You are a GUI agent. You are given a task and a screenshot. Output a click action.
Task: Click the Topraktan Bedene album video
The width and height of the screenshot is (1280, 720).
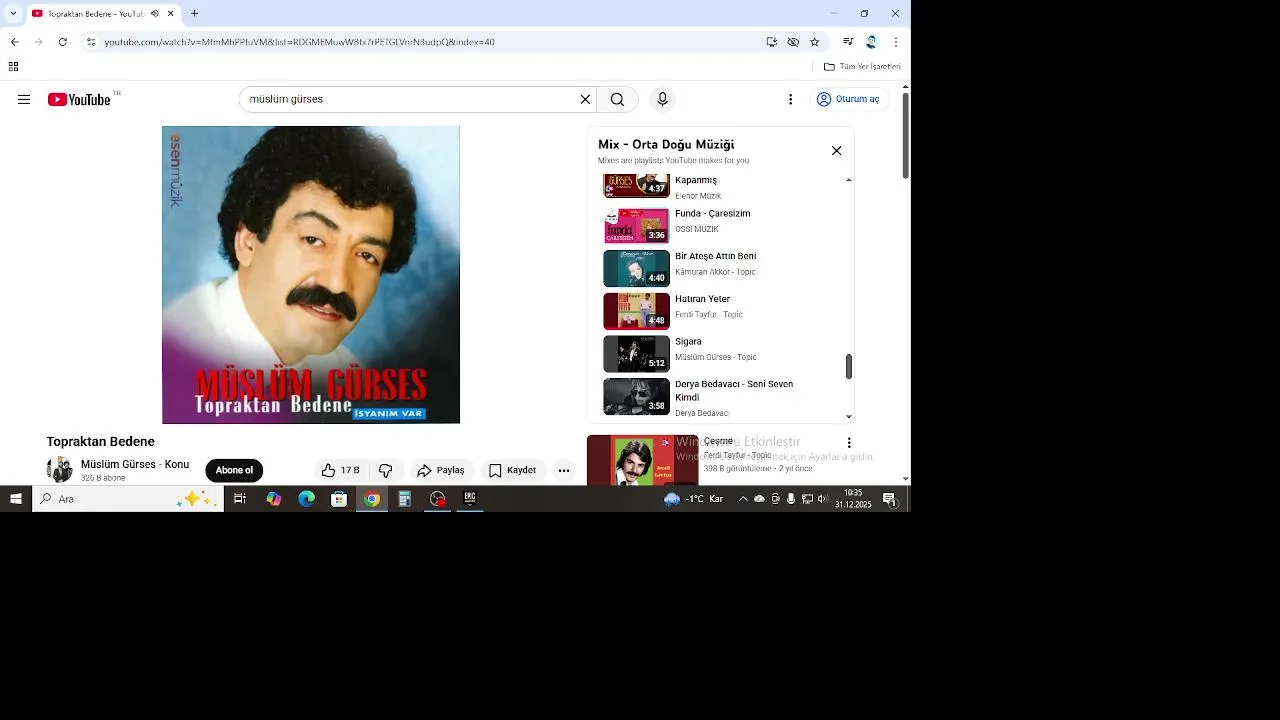click(x=311, y=275)
